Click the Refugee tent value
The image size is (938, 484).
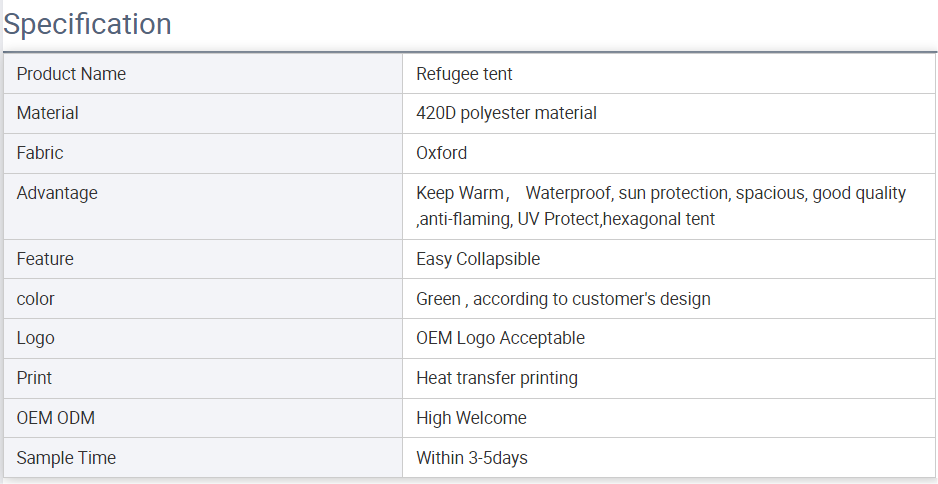464,74
